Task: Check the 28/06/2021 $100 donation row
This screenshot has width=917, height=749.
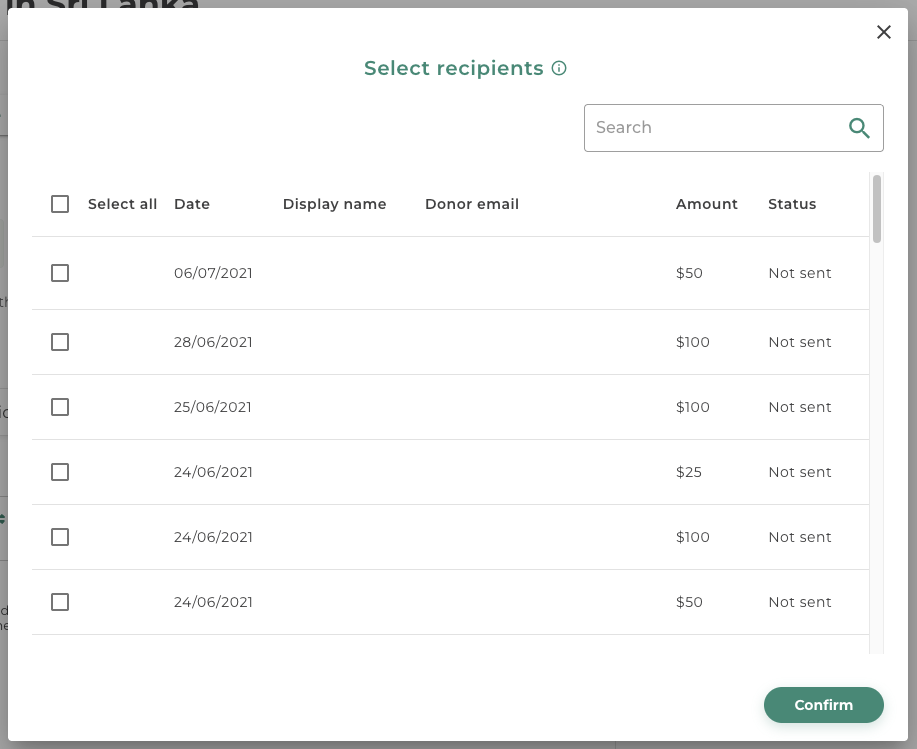Action: click(x=60, y=342)
